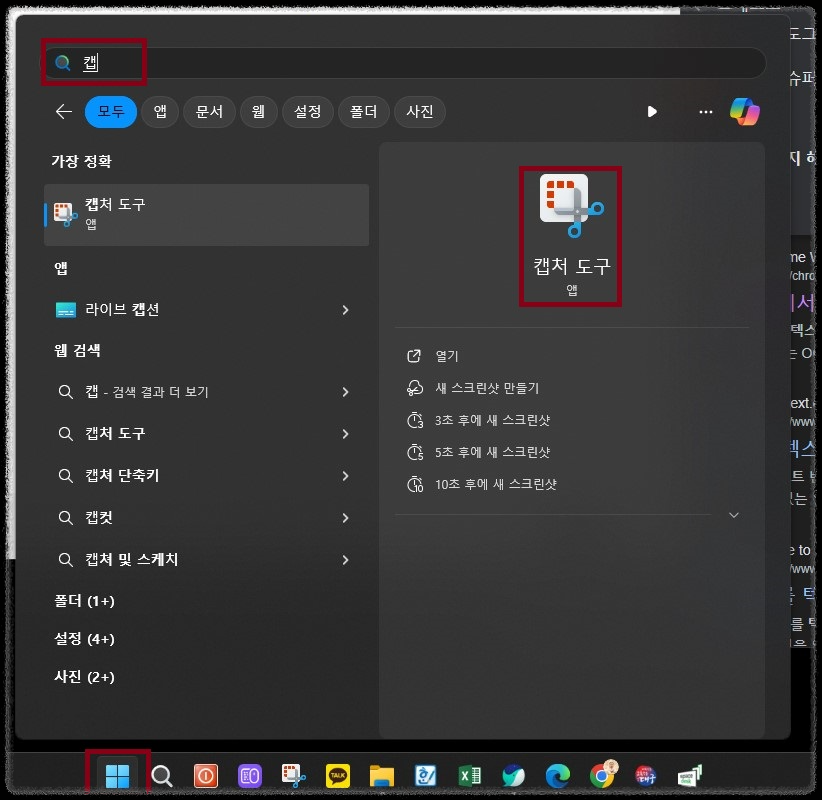Screen dimensions: 822x800
Task: Launch Excel from the taskbar
Action: click(x=468, y=775)
